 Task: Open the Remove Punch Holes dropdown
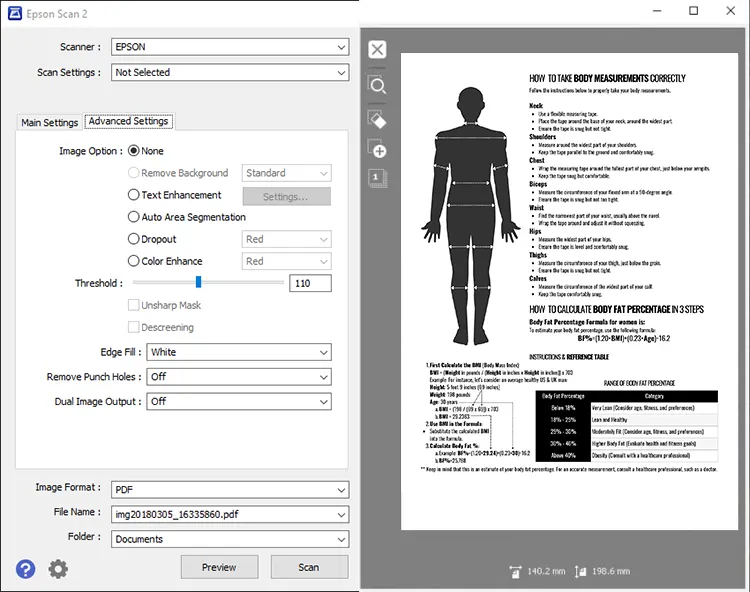239,377
